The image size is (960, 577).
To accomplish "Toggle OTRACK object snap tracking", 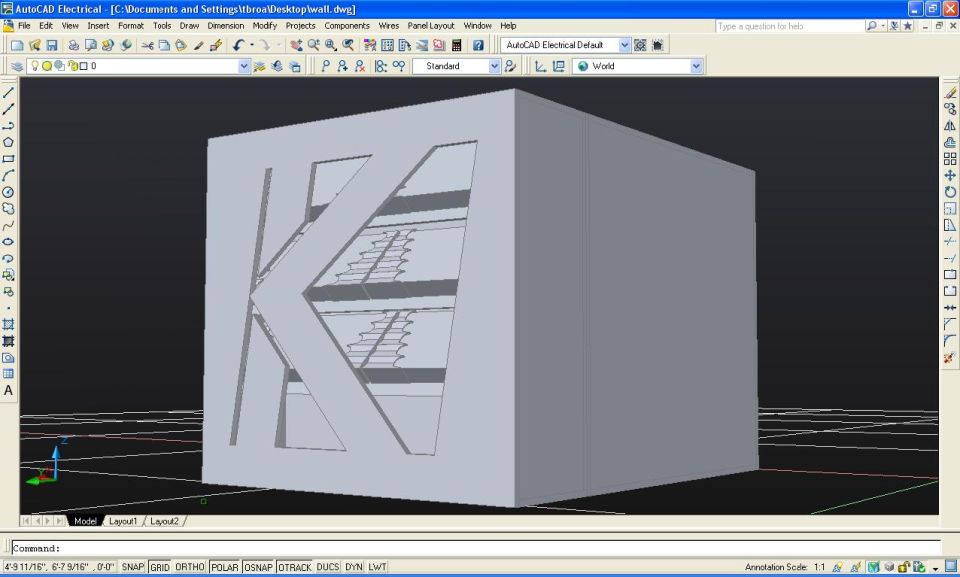I will (294, 567).
